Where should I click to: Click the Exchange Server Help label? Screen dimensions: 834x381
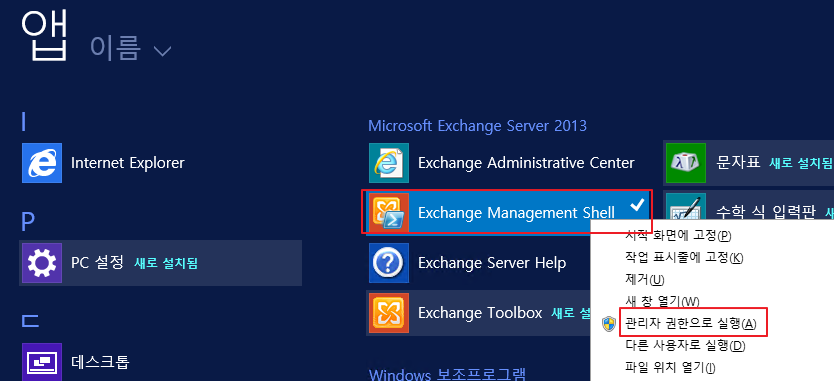(x=492, y=263)
